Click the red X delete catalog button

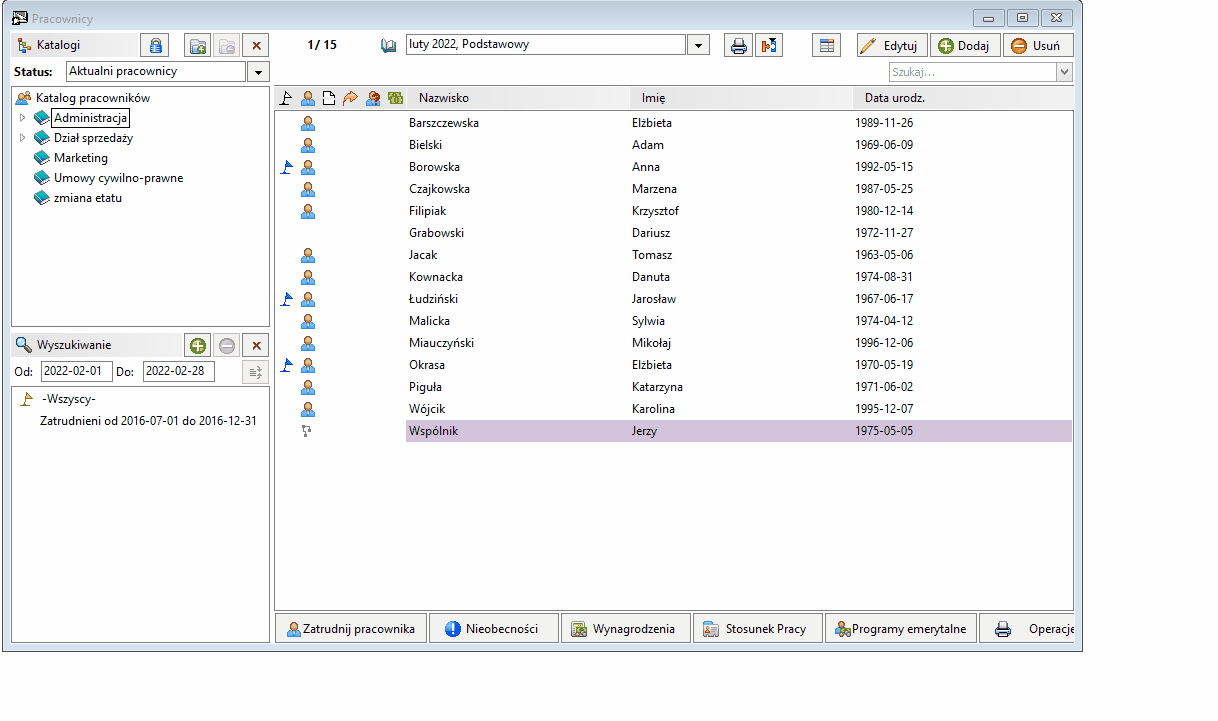256,45
